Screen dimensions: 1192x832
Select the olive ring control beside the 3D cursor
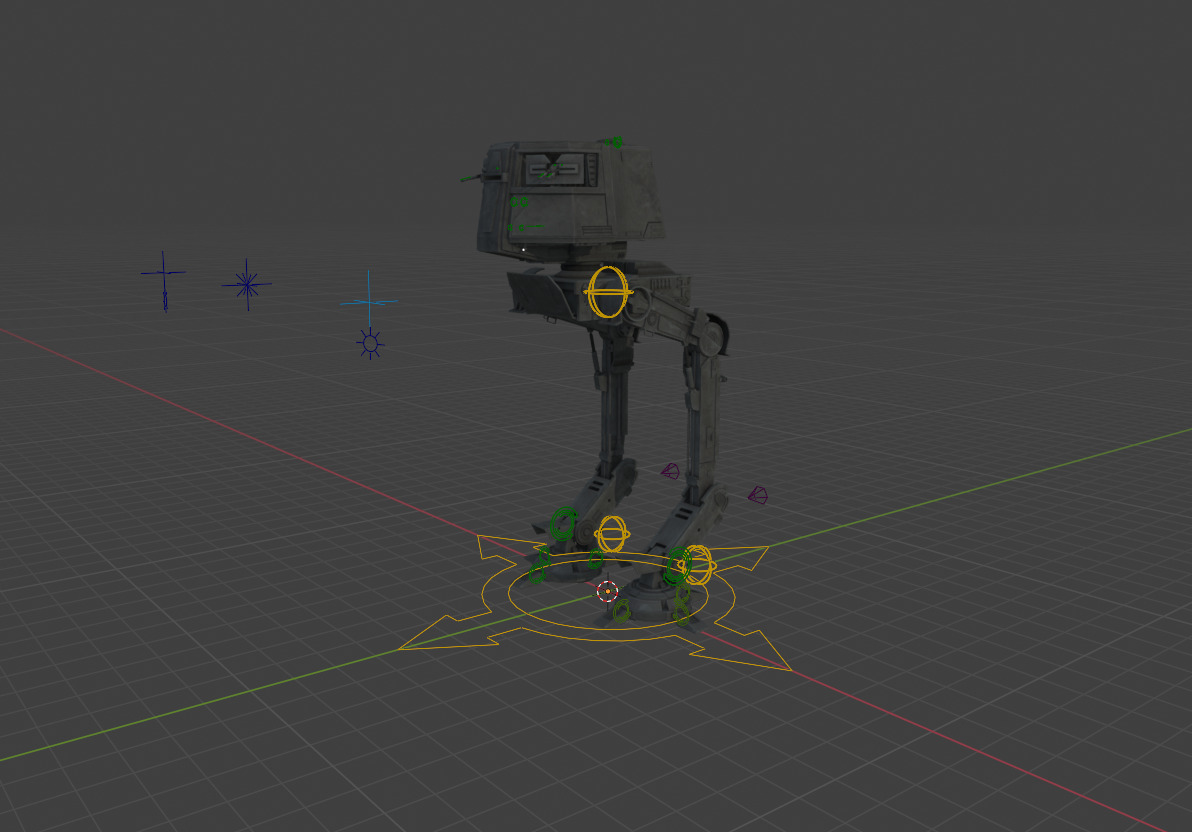(622, 611)
